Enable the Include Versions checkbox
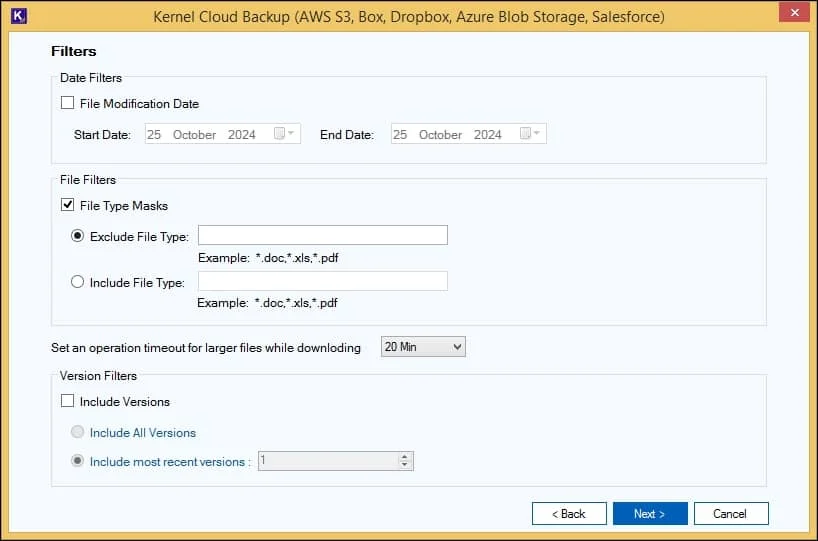Screen dimensions: 818x541 pos(67,401)
